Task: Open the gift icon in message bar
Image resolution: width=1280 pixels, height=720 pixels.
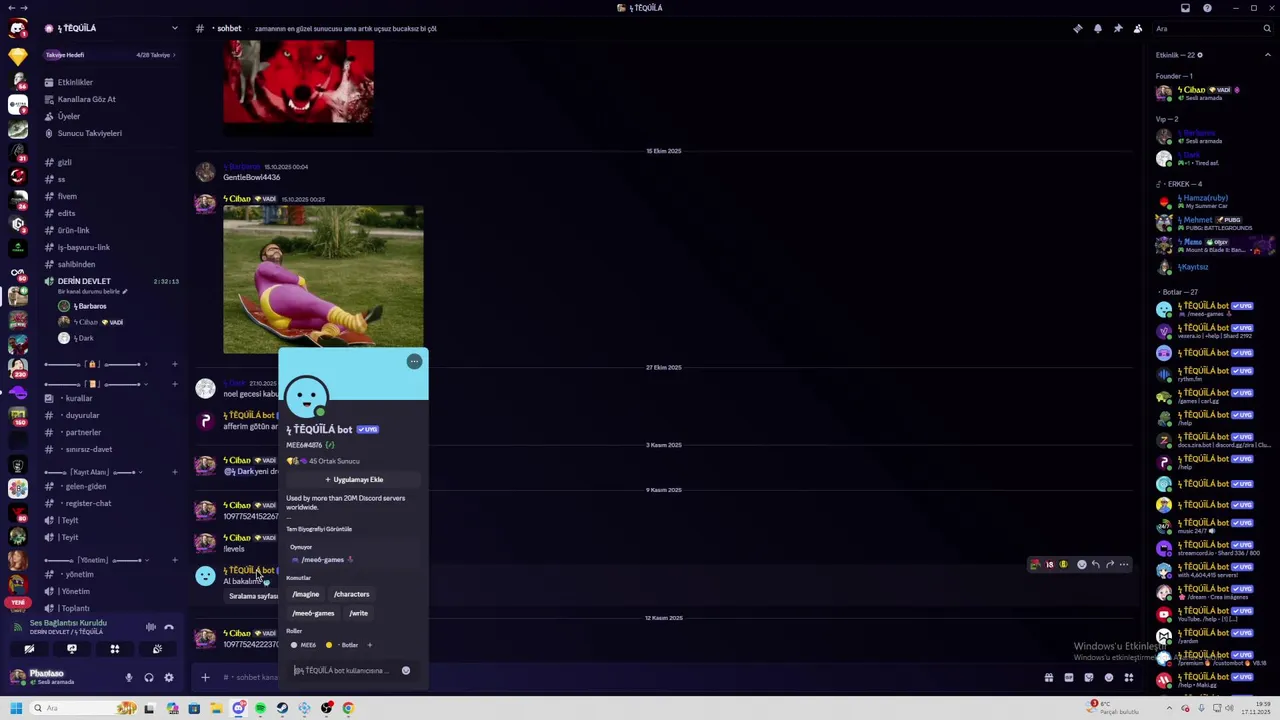Action: [1049, 678]
